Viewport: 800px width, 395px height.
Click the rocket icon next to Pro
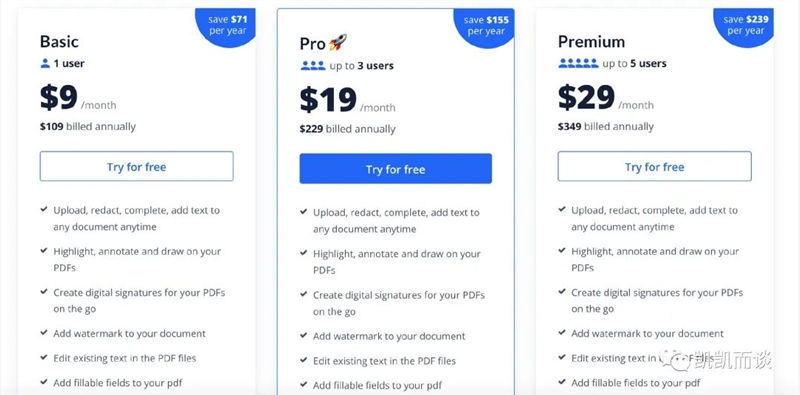338,42
